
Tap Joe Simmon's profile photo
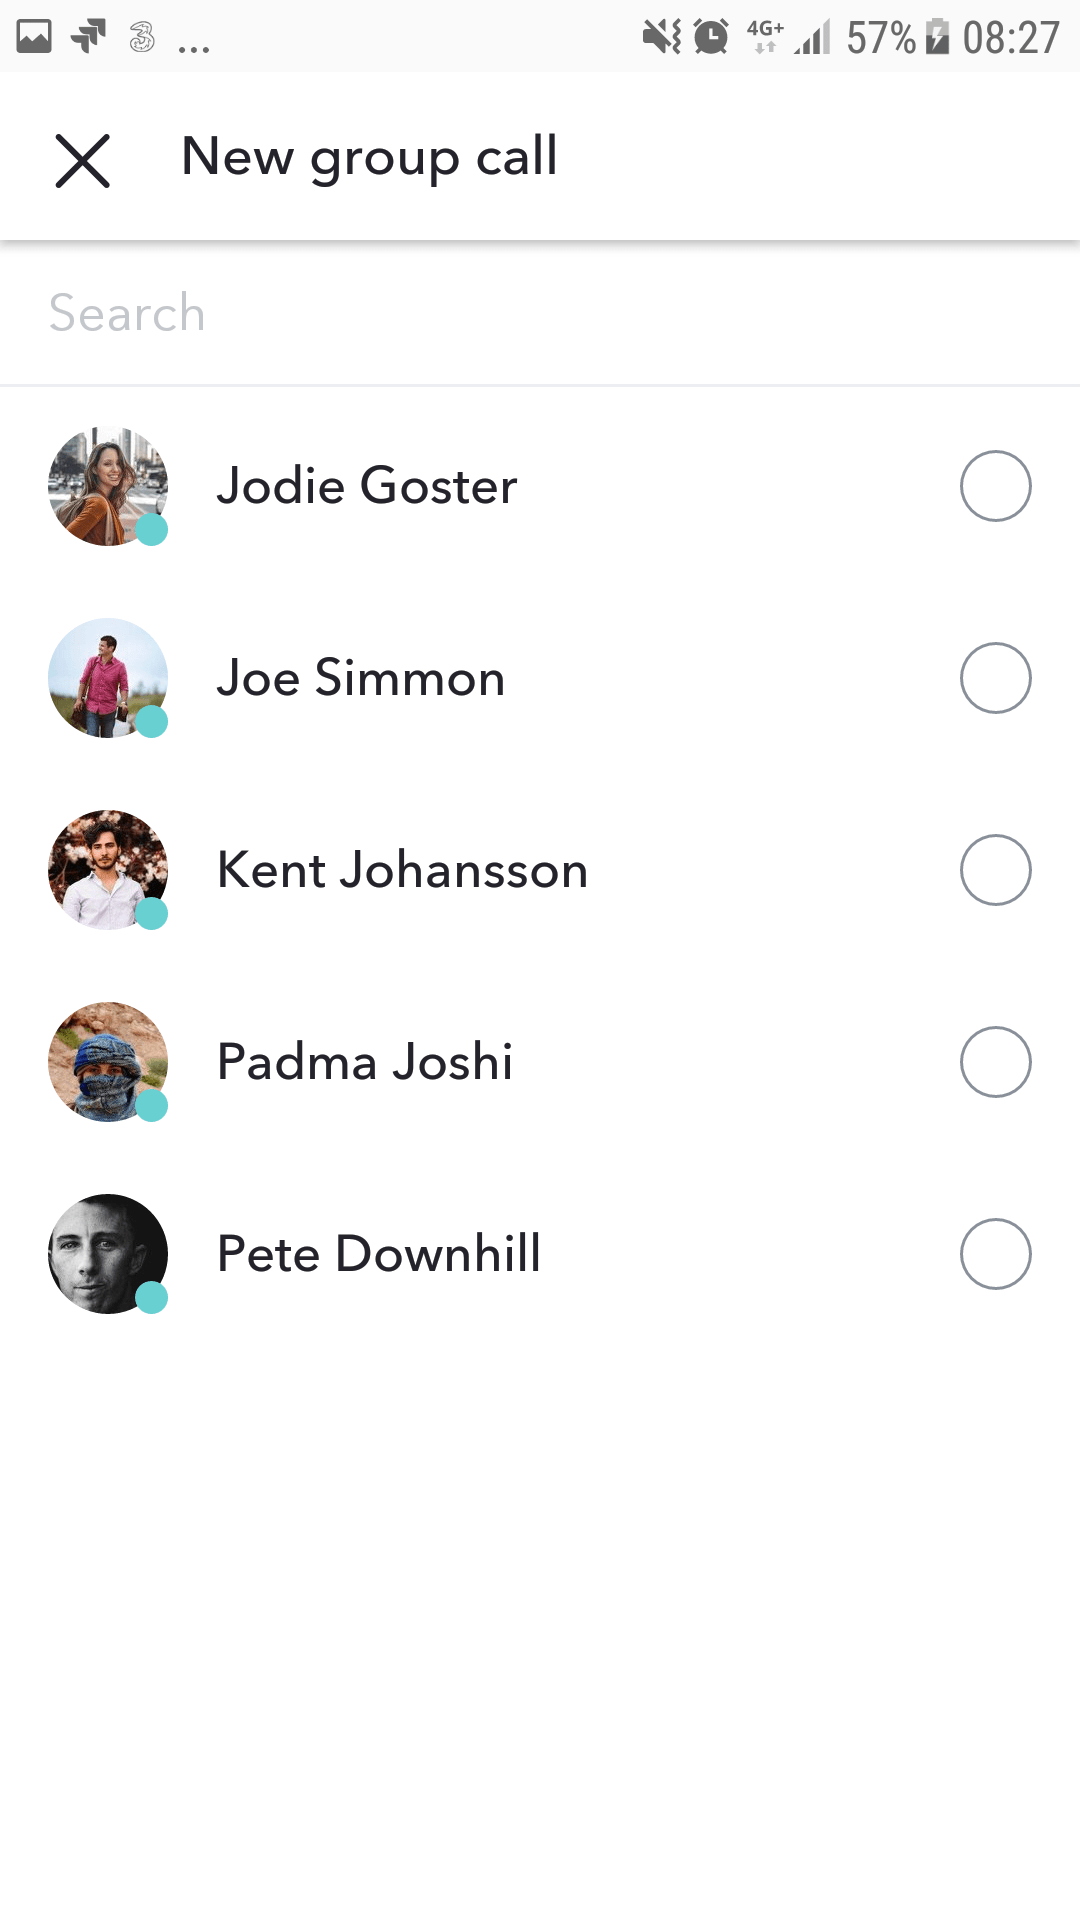click(108, 678)
